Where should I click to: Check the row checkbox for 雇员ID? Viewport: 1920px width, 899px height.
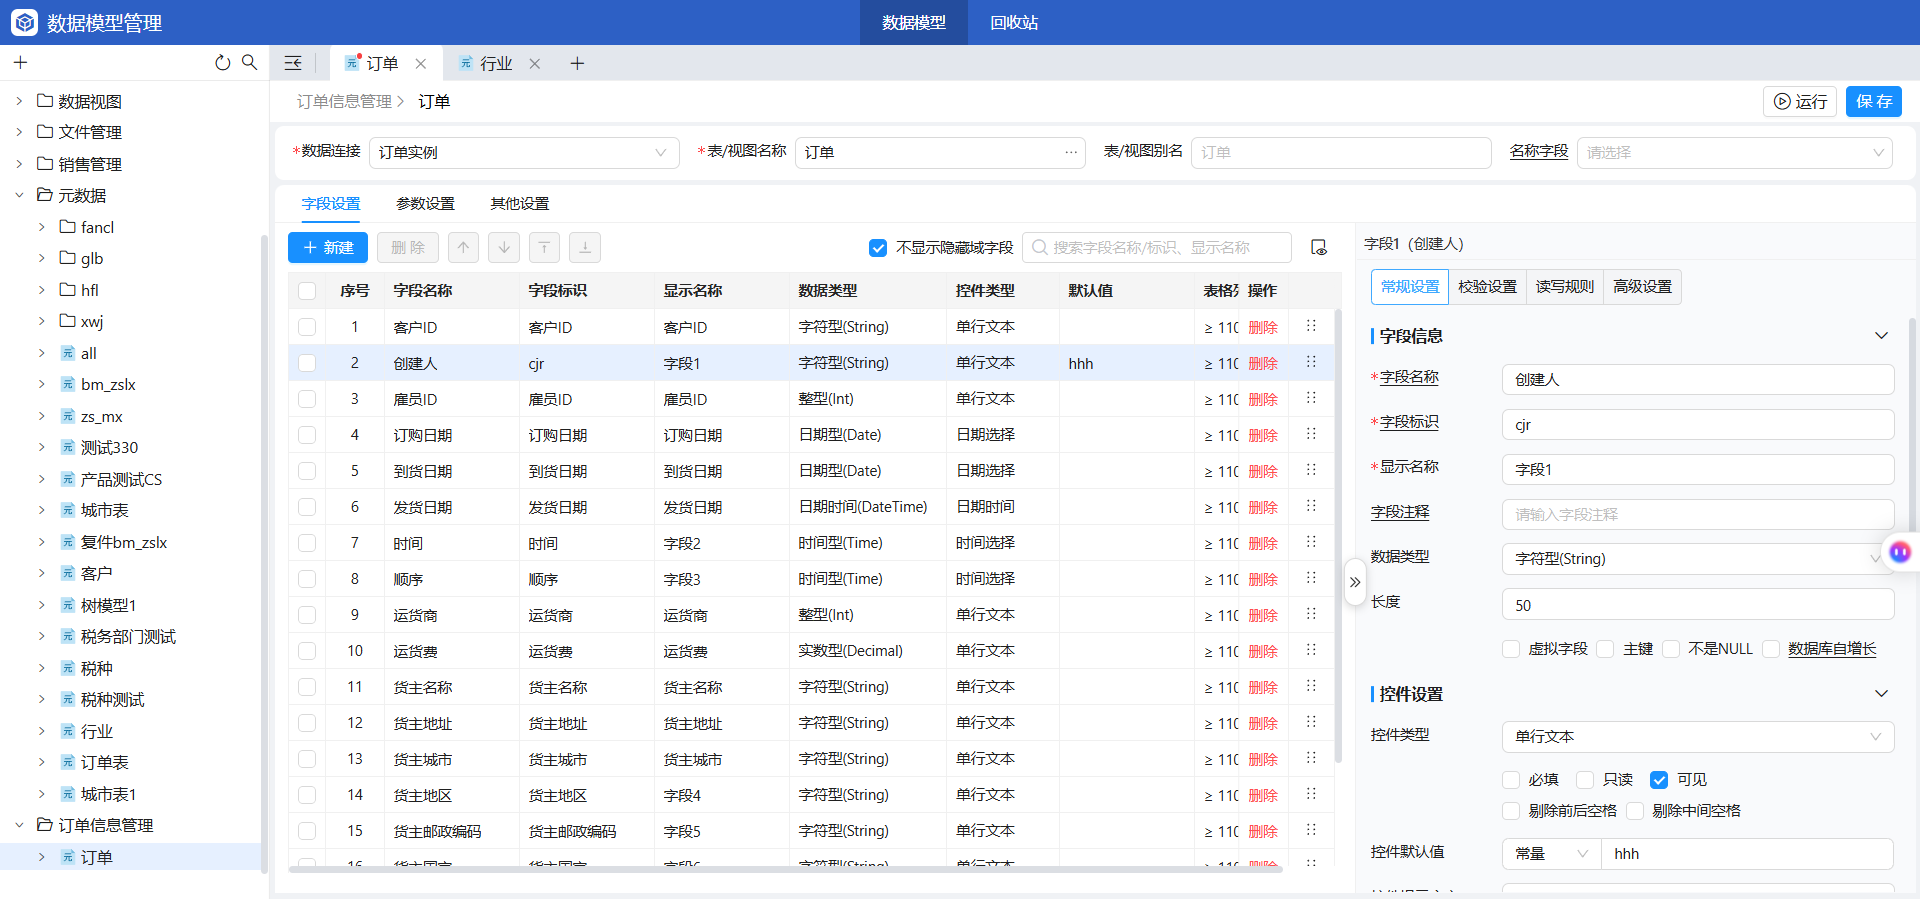tap(307, 399)
